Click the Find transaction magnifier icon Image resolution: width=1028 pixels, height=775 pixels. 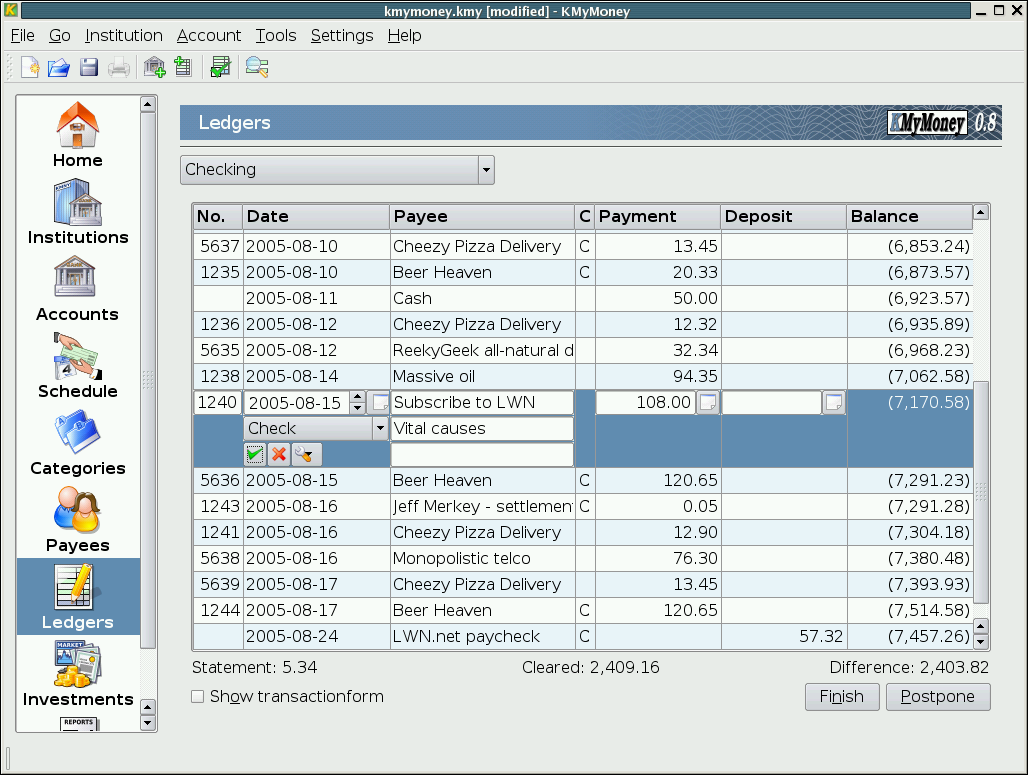[257, 68]
